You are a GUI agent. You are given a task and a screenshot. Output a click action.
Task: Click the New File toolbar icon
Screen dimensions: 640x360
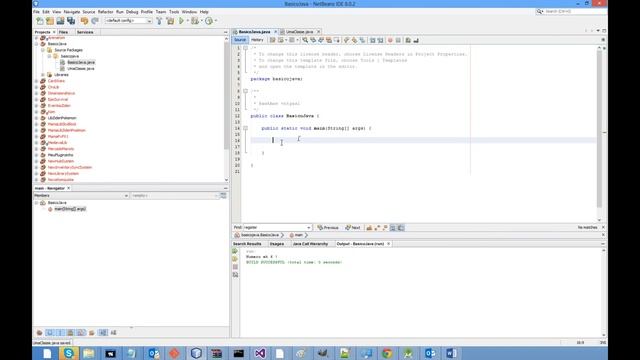40,21
